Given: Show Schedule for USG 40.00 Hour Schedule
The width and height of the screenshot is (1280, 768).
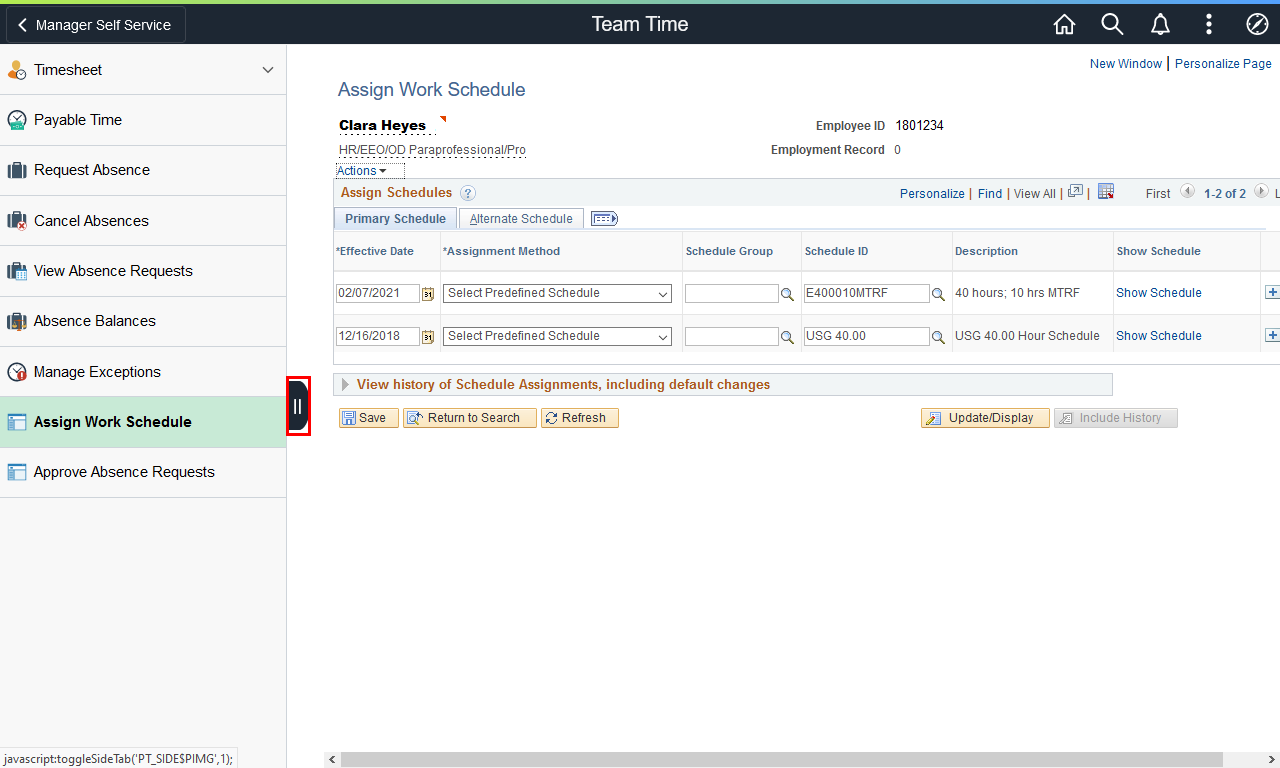Looking at the screenshot, I should tap(1159, 336).
